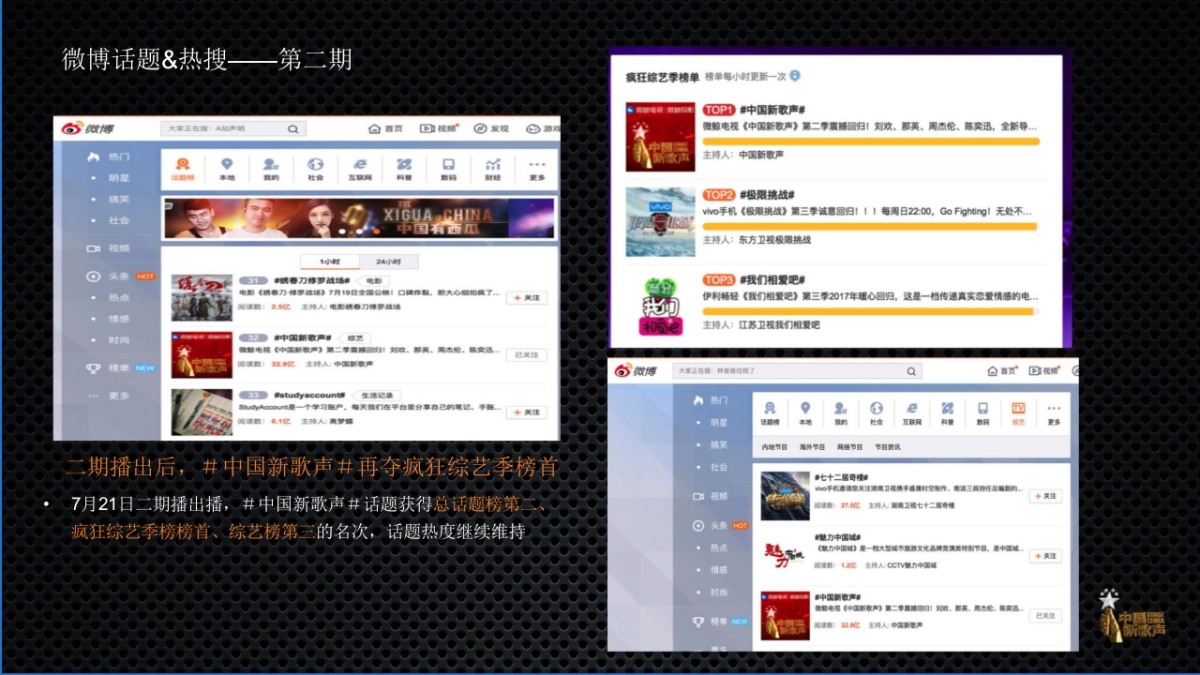Click the 数码 phone icon in the nav
The image size is (1200, 675).
click(448, 163)
